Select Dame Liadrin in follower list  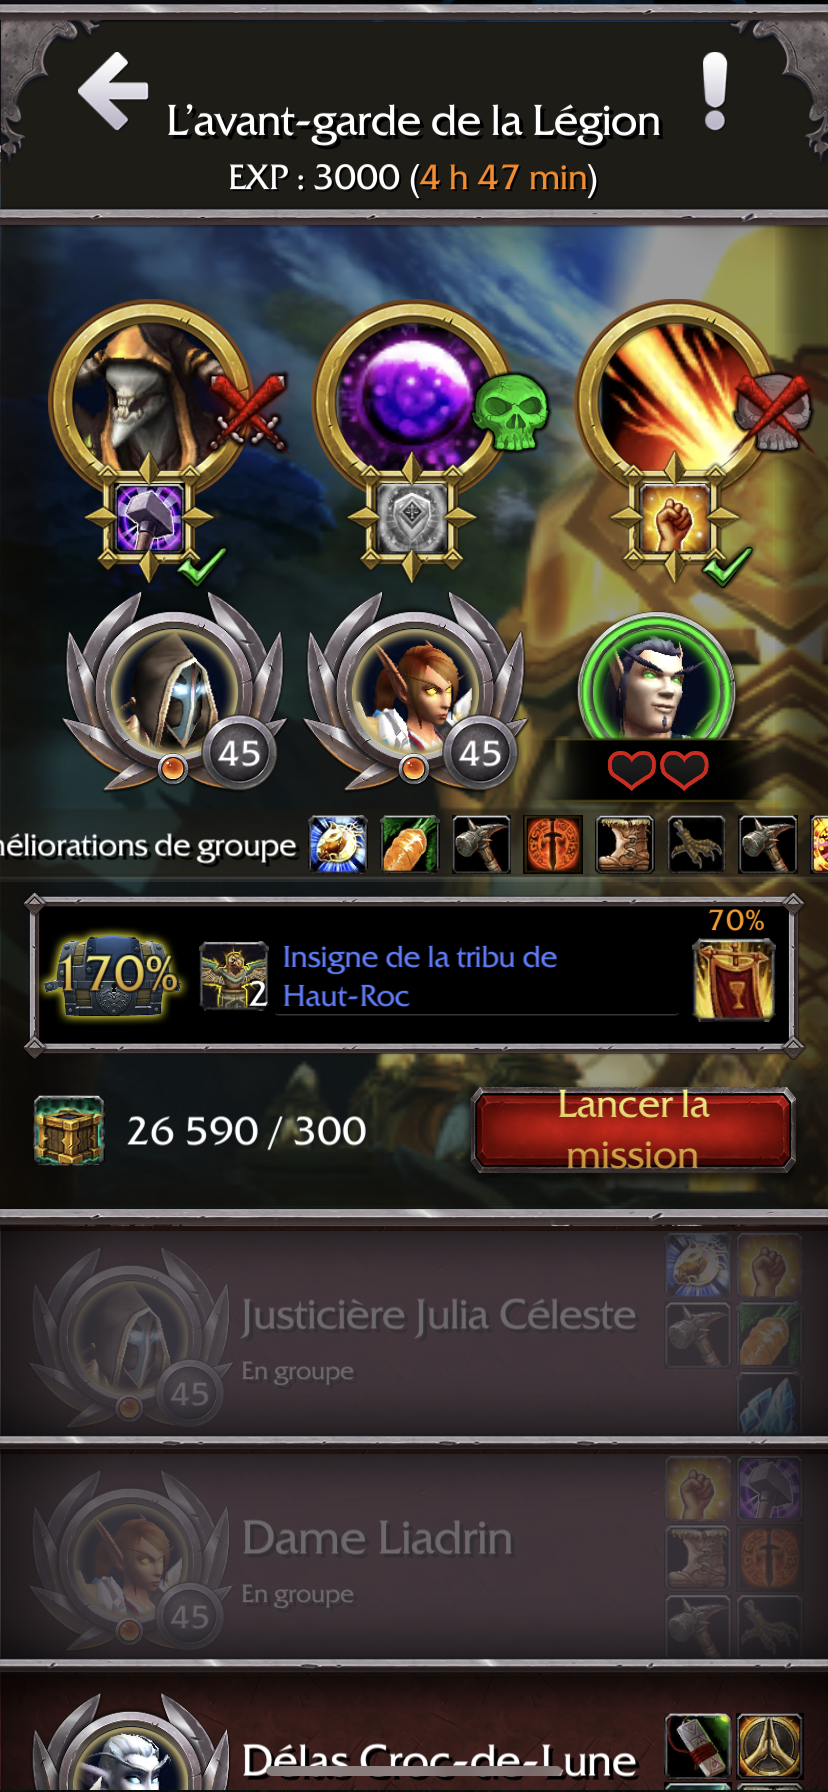point(414,1556)
